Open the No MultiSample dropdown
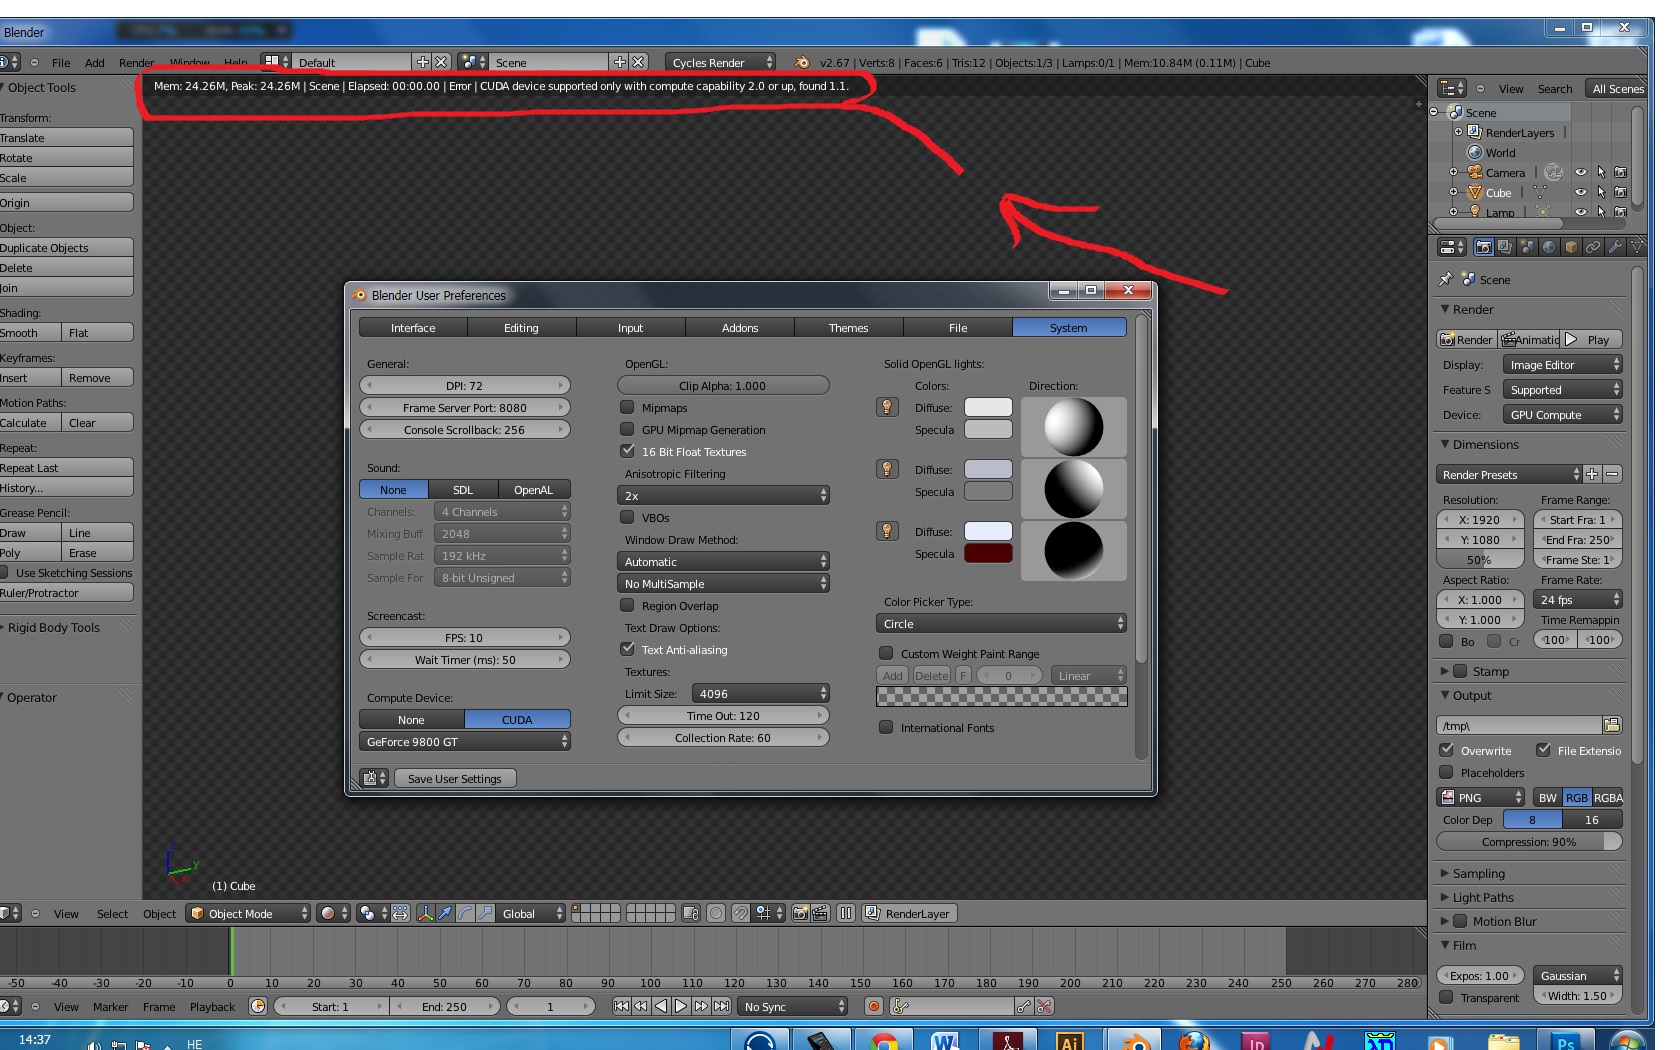Screen dimensions: 1680x1050 pyautogui.click(x=723, y=583)
